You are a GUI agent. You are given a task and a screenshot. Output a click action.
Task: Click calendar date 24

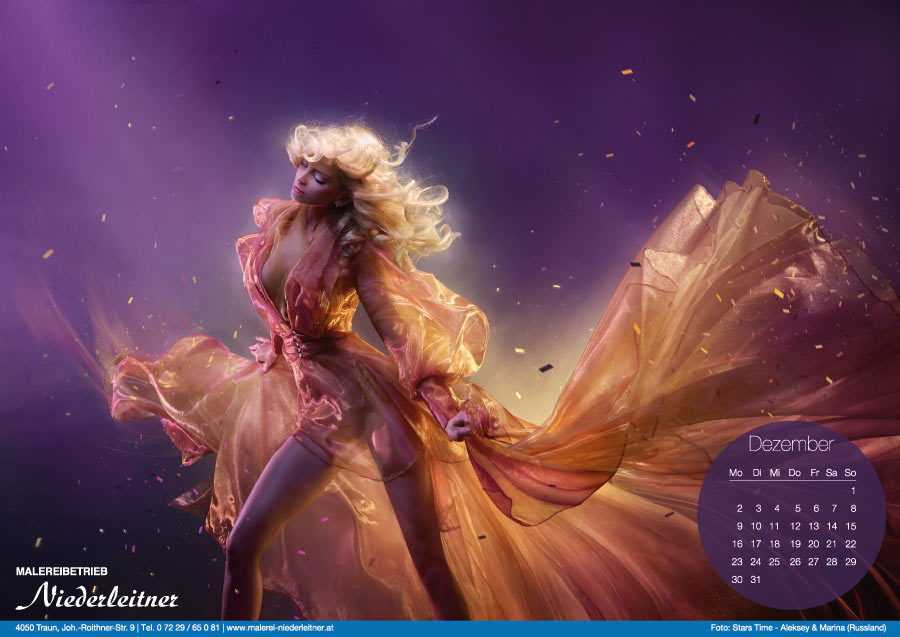756,562
